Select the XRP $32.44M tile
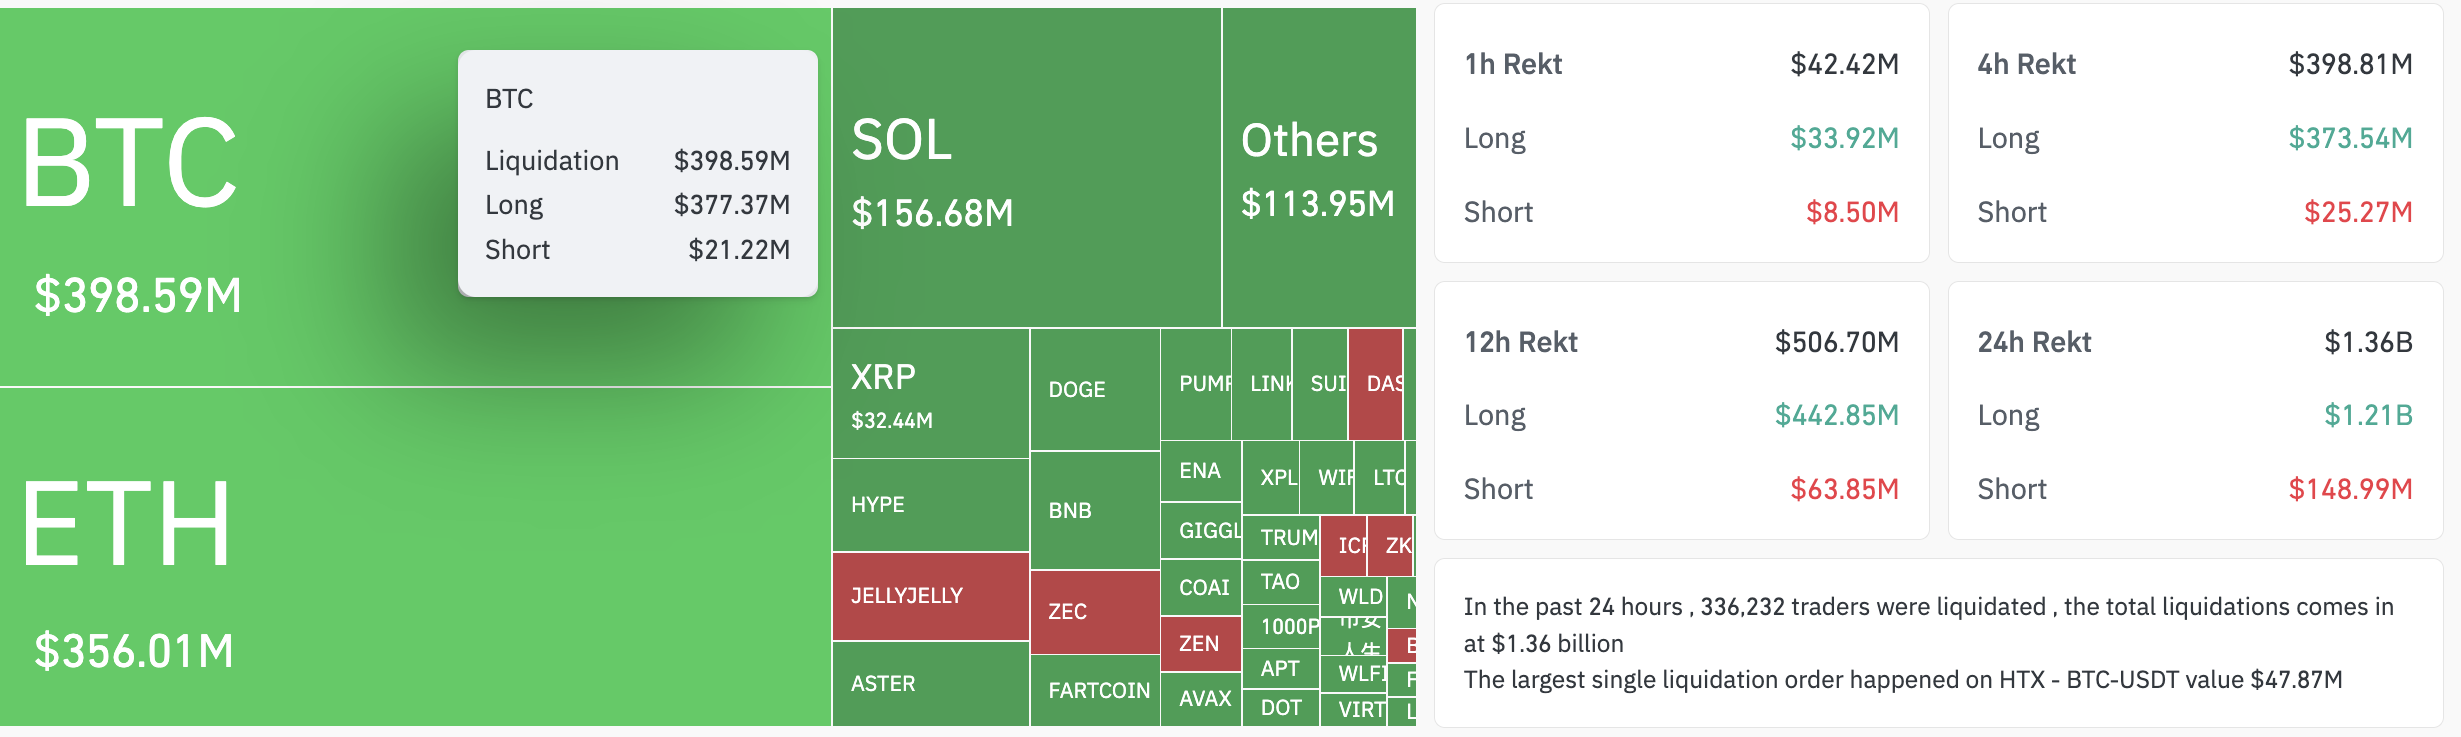The image size is (2461, 737). [x=930, y=395]
